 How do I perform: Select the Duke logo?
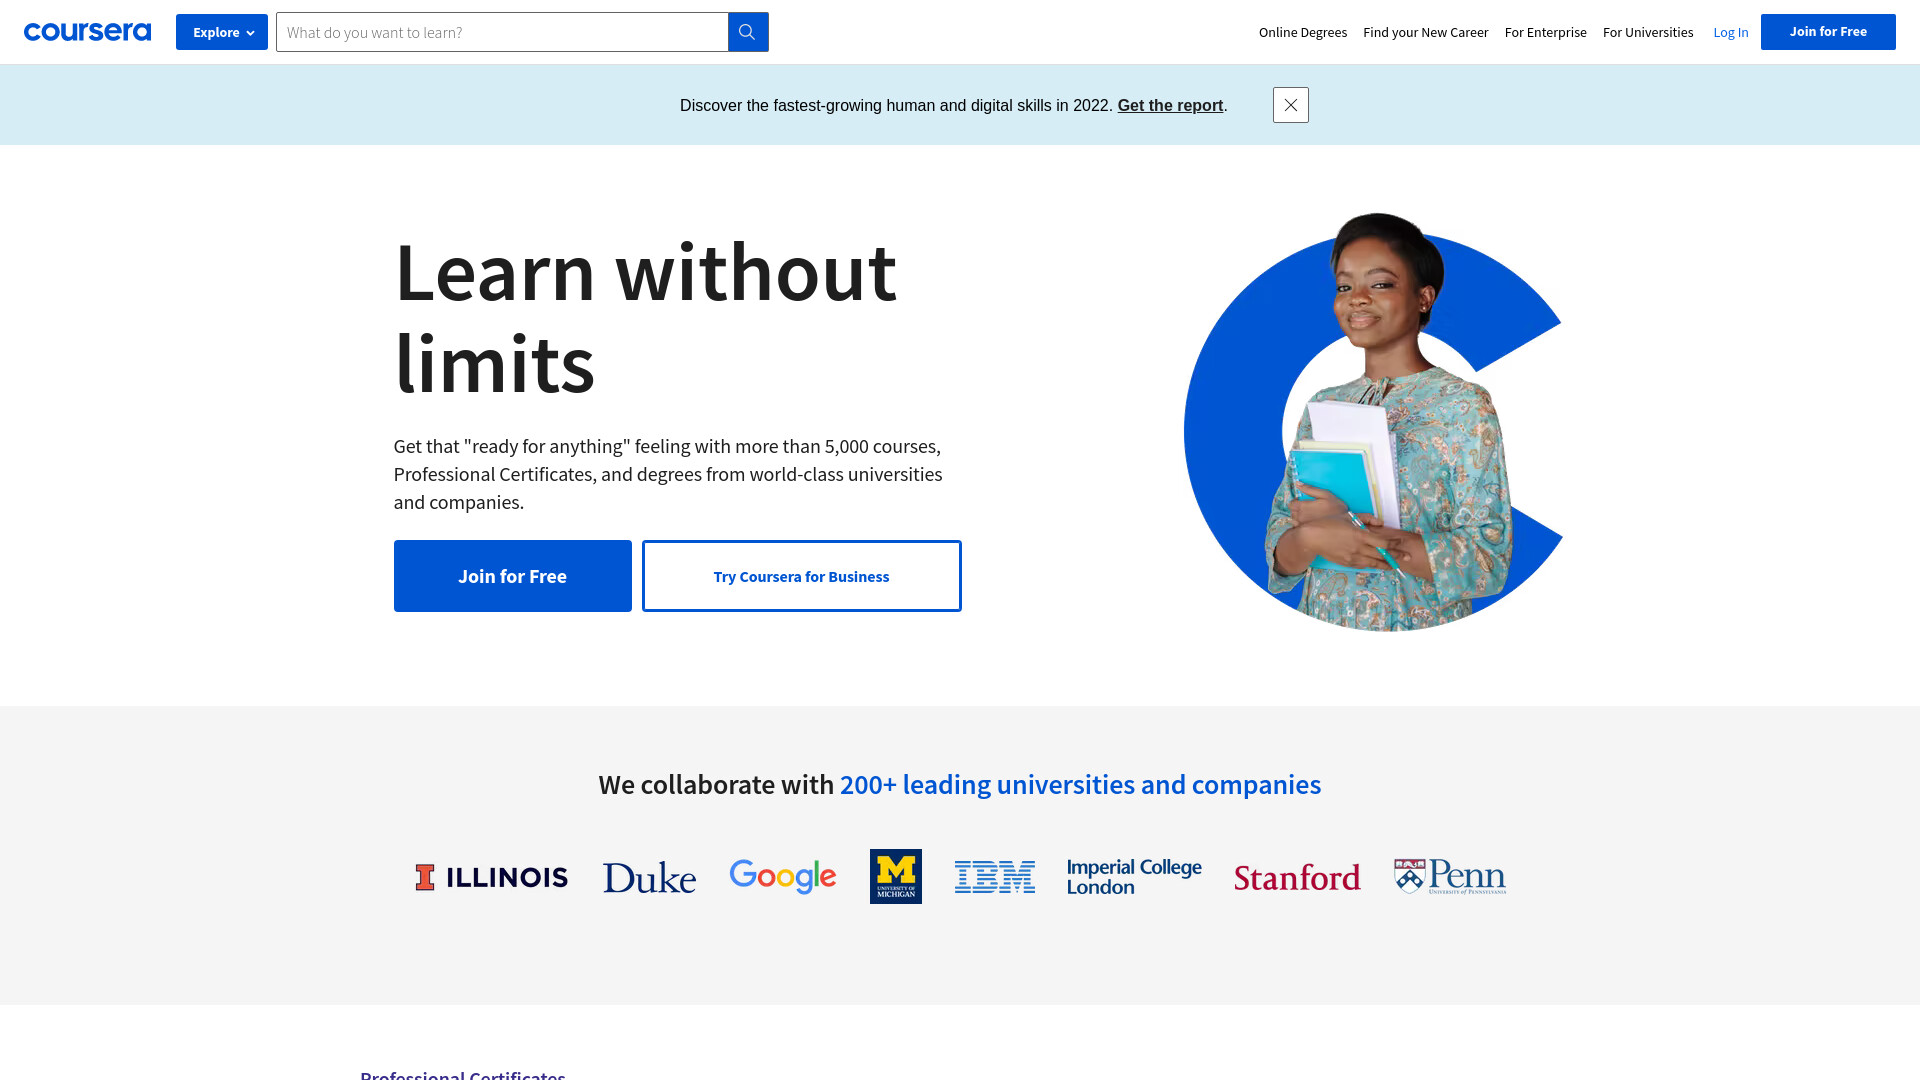pos(649,877)
